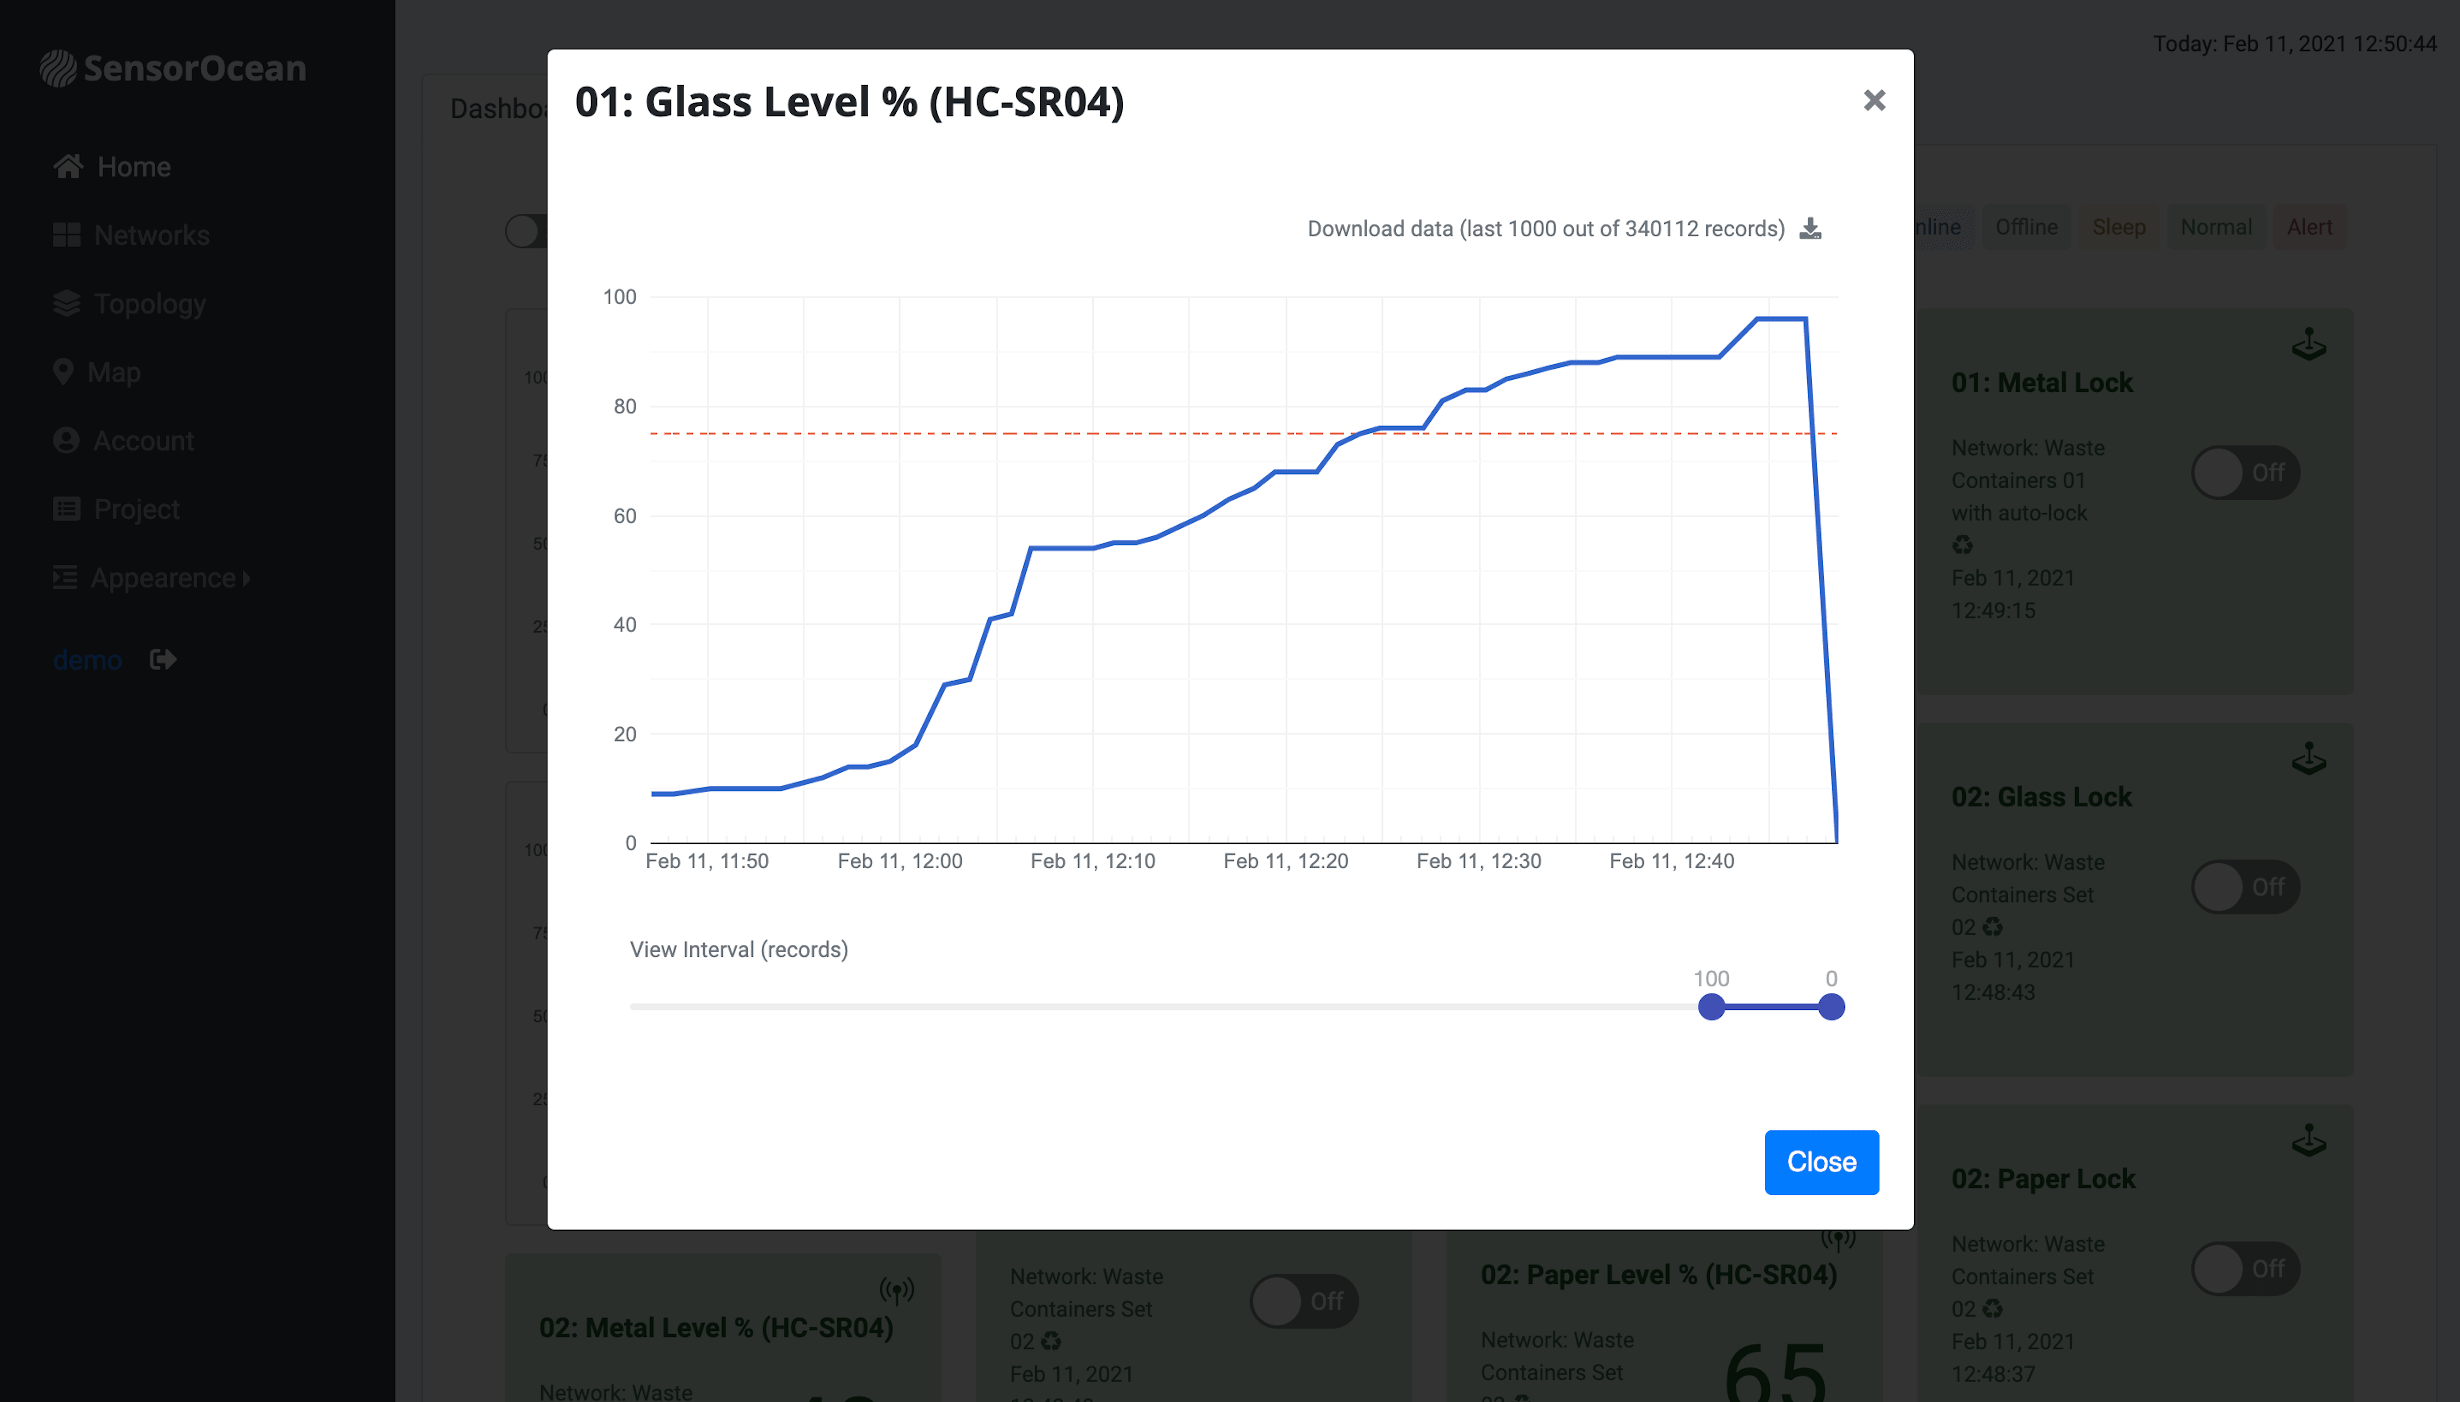Click the 02: Metal Level sensor signal icon
The width and height of the screenshot is (2460, 1402).
(x=896, y=1290)
